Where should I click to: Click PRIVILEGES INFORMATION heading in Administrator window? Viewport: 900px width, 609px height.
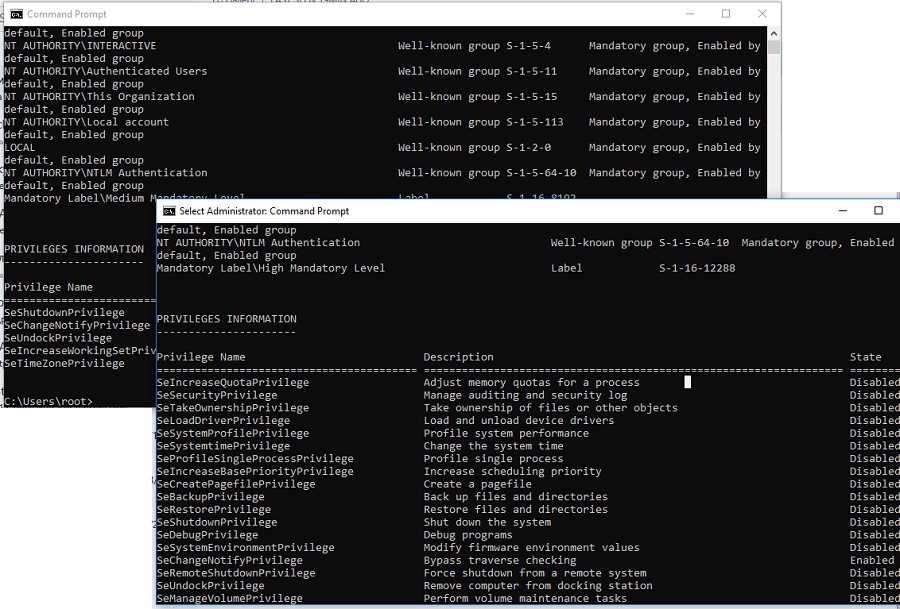pyautogui.click(x=226, y=319)
